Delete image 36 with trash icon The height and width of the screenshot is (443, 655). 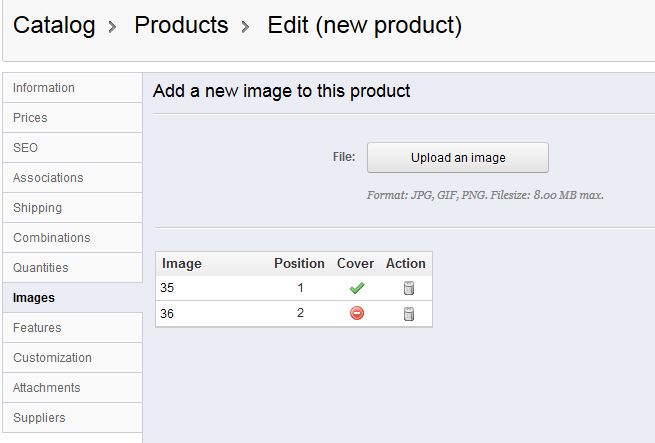click(408, 314)
